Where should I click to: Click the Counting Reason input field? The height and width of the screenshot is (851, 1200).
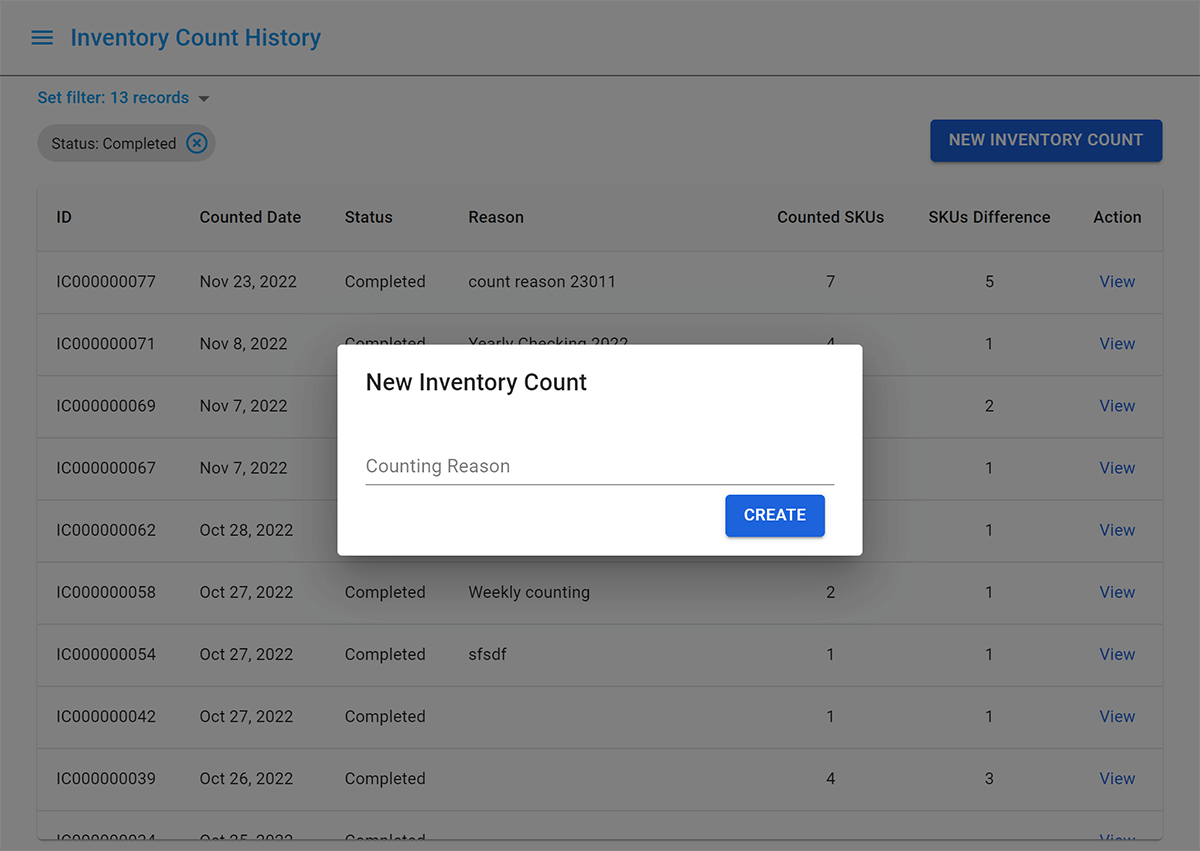point(599,467)
